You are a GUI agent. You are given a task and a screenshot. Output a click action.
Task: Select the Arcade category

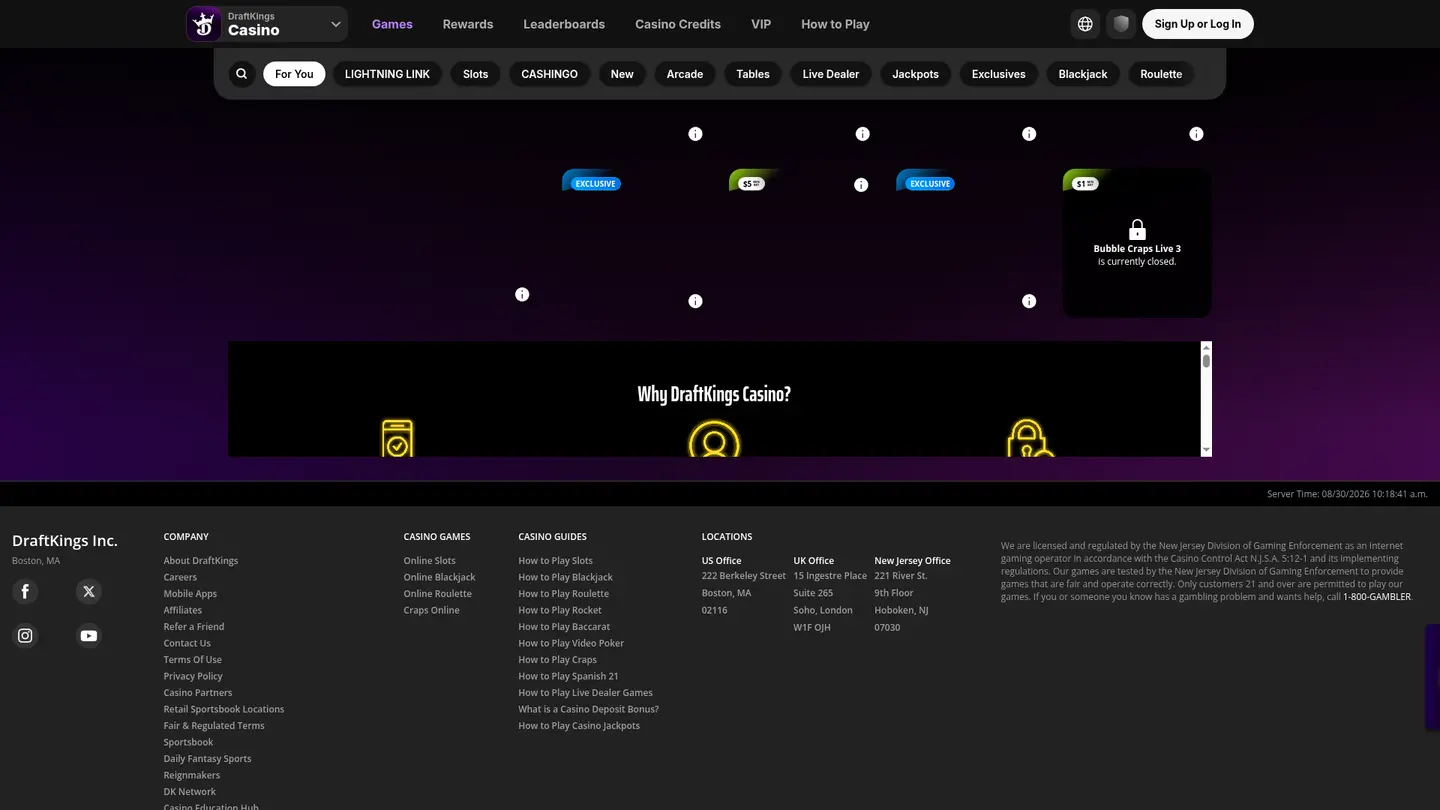tap(685, 74)
